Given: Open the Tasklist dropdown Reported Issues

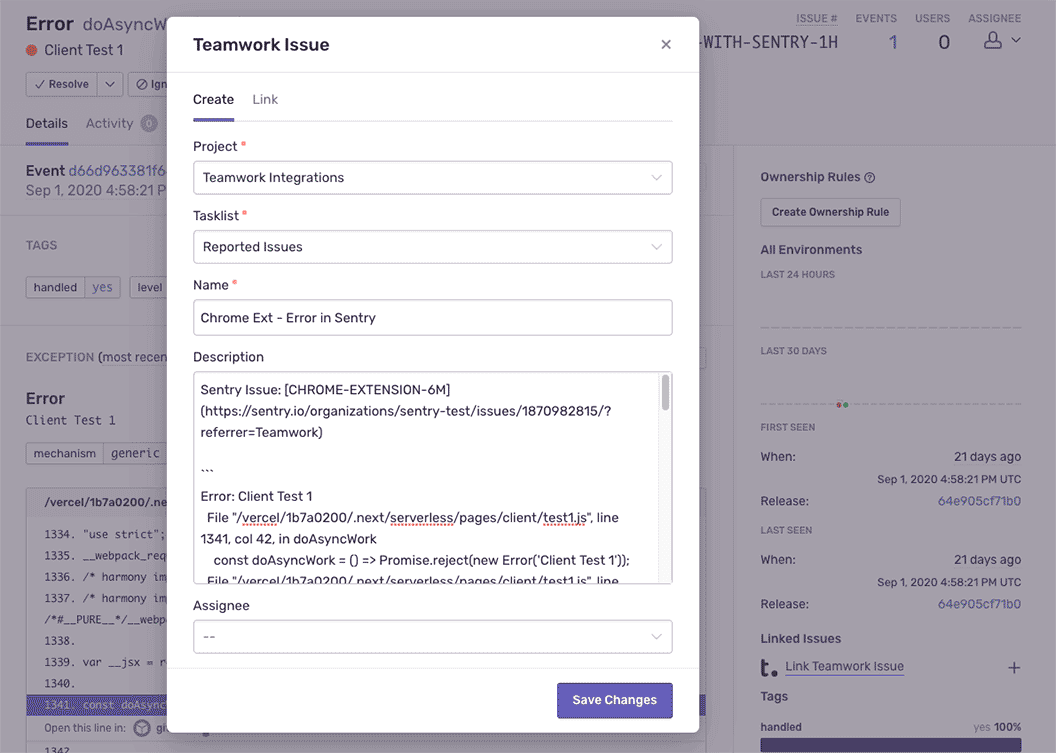Looking at the screenshot, I should pos(432,247).
